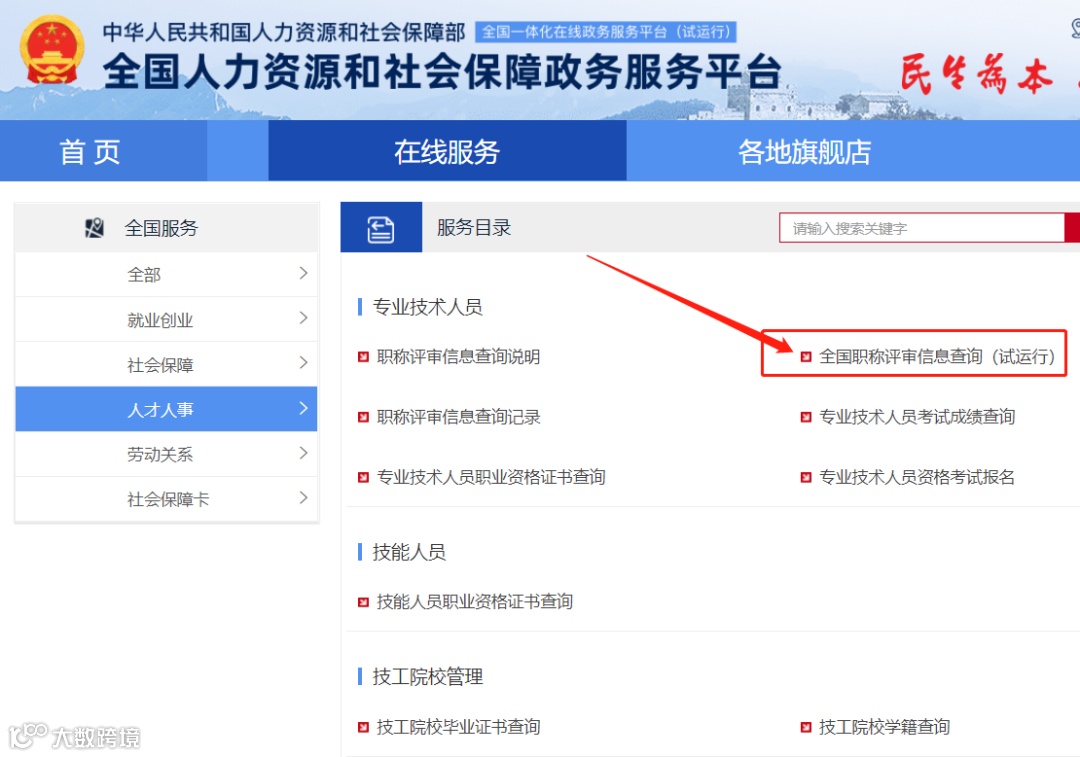Viewport: 1080px width, 757px height.
Task: Open the 在线服务 tab
Action: (447, 151)
